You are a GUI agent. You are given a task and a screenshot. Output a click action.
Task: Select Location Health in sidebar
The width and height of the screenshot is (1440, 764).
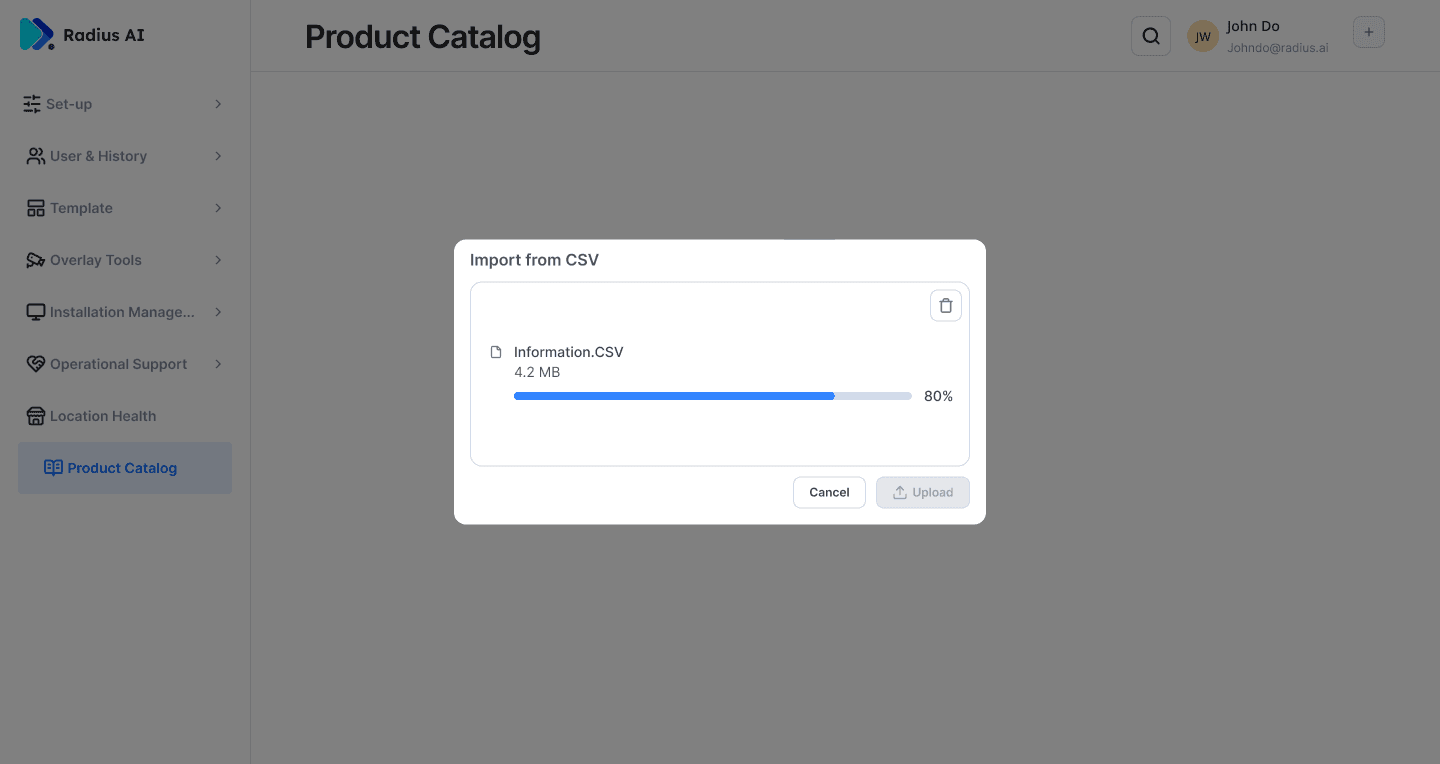[x=103, y=416]
